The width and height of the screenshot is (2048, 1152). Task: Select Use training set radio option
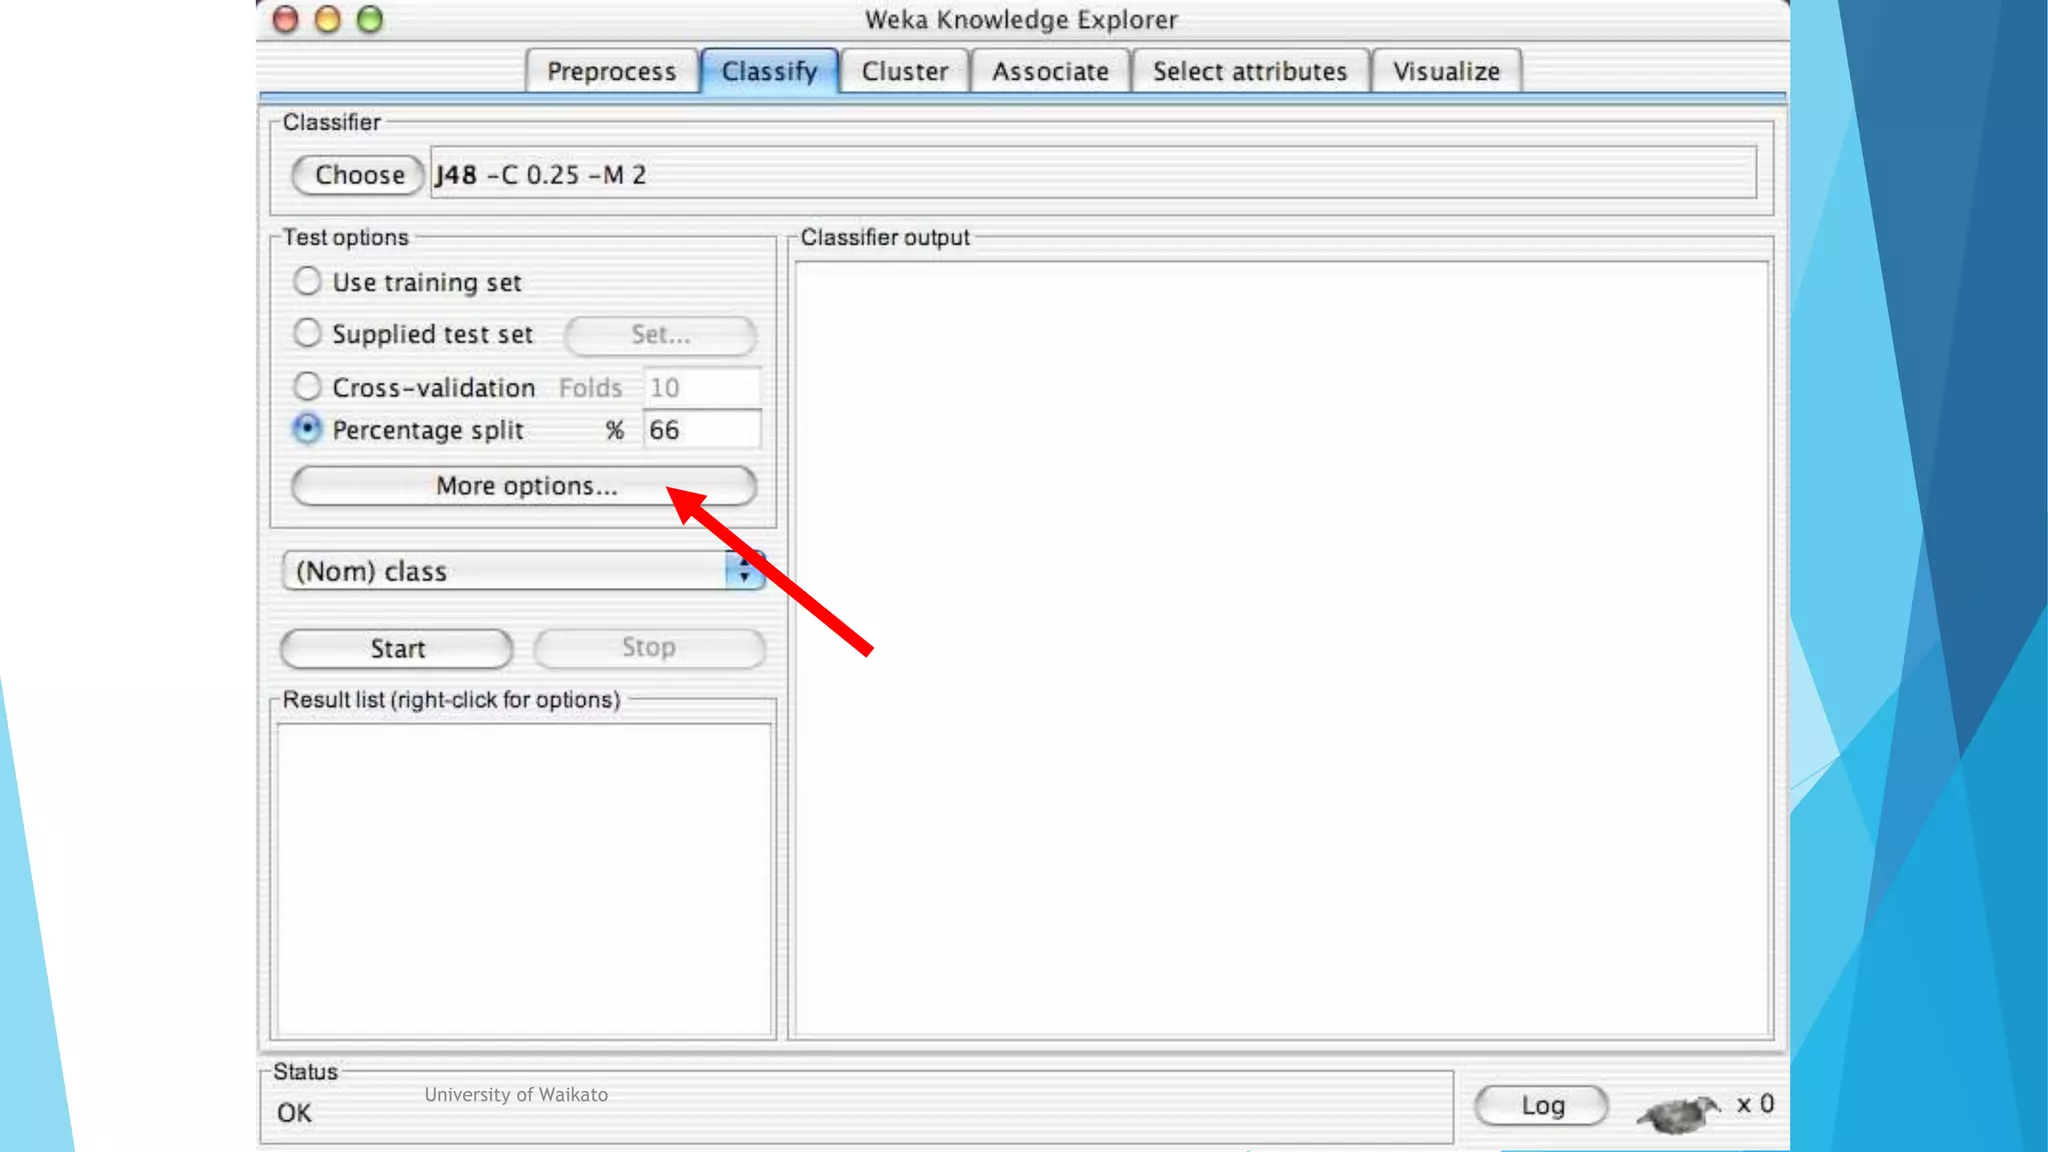pos(307,281)
